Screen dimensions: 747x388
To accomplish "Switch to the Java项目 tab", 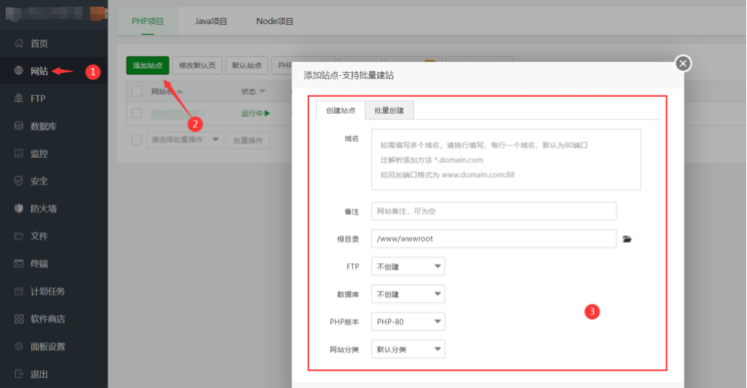I will (x=211, y=21).
